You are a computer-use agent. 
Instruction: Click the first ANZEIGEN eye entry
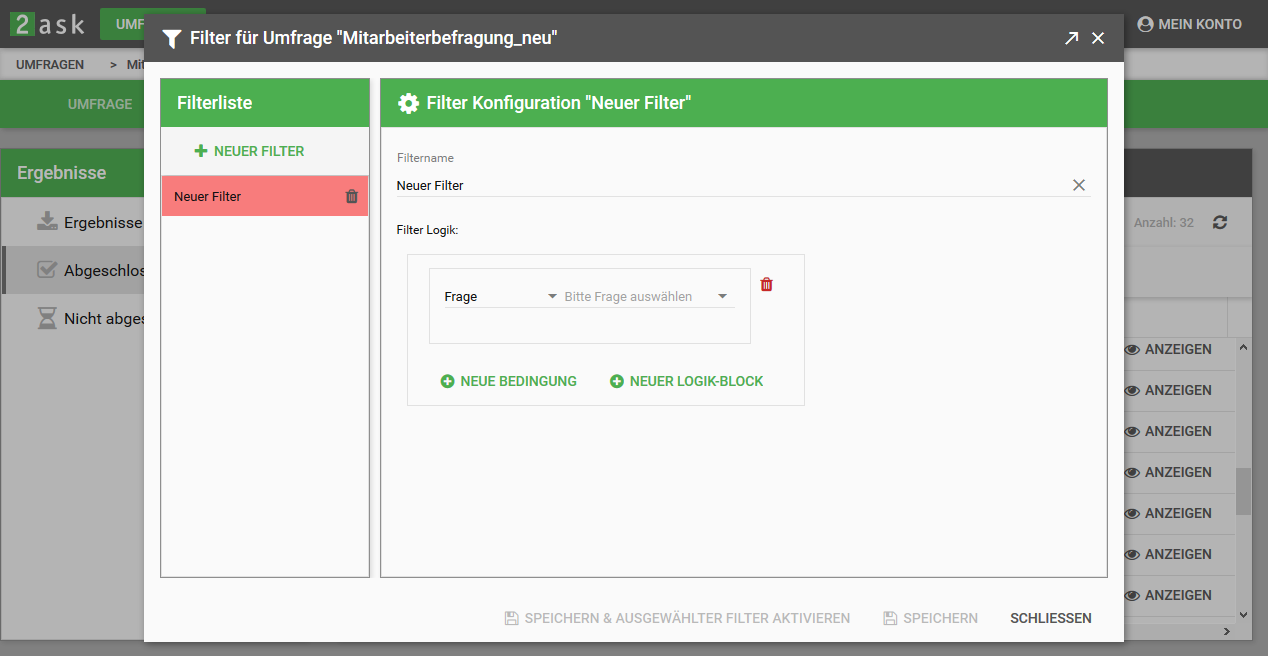click(1168, 349)
